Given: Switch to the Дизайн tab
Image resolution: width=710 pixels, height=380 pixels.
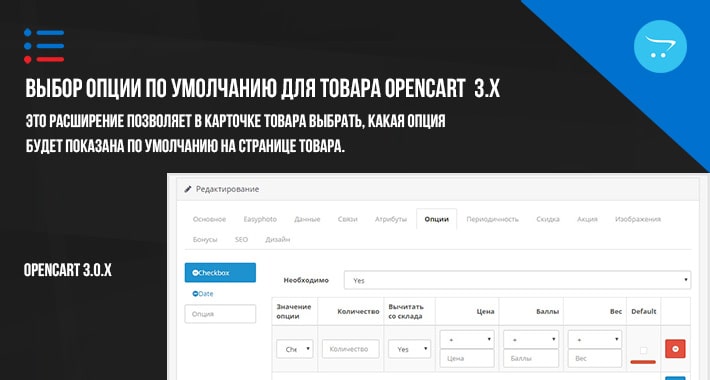Looking at the screenshot, I should point(278,240).
